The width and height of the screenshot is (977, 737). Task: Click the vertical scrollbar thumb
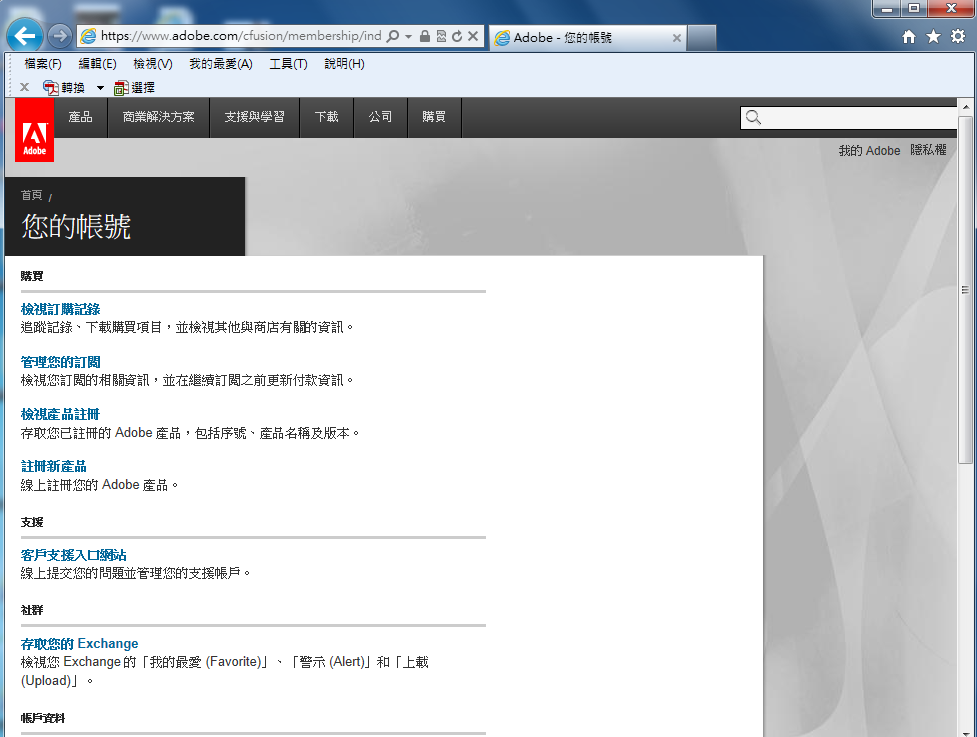point(965,290)
